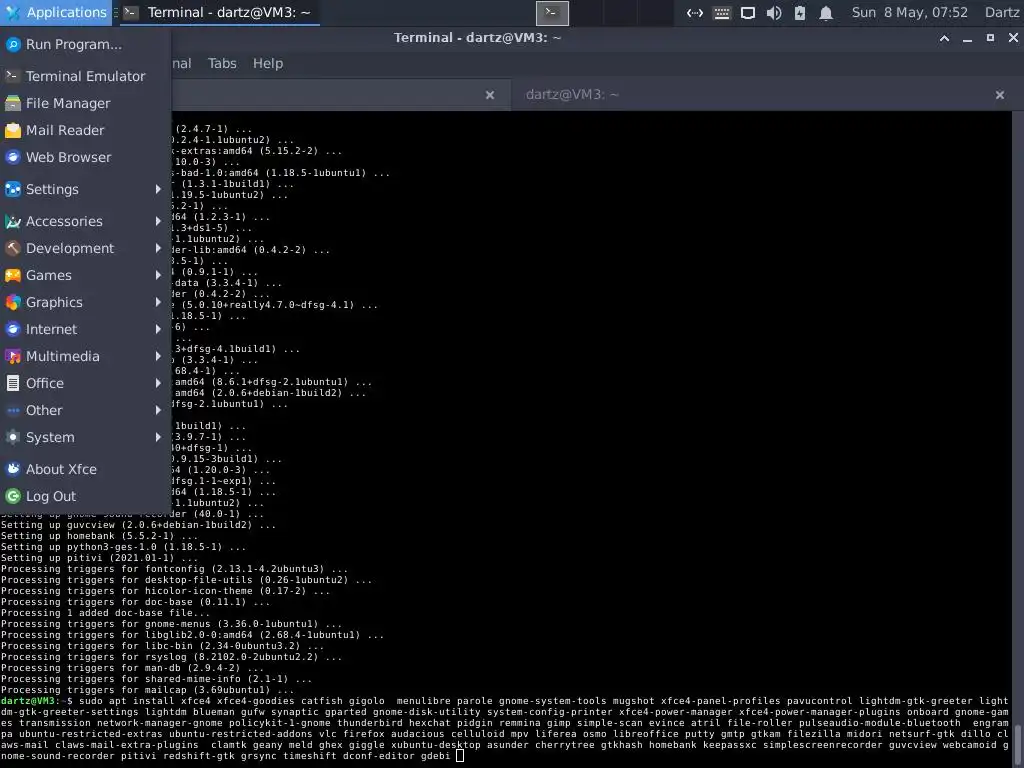Screen dimensions: 1024x768
Task: Open the network connection tray icon
Action: point(695,13)
